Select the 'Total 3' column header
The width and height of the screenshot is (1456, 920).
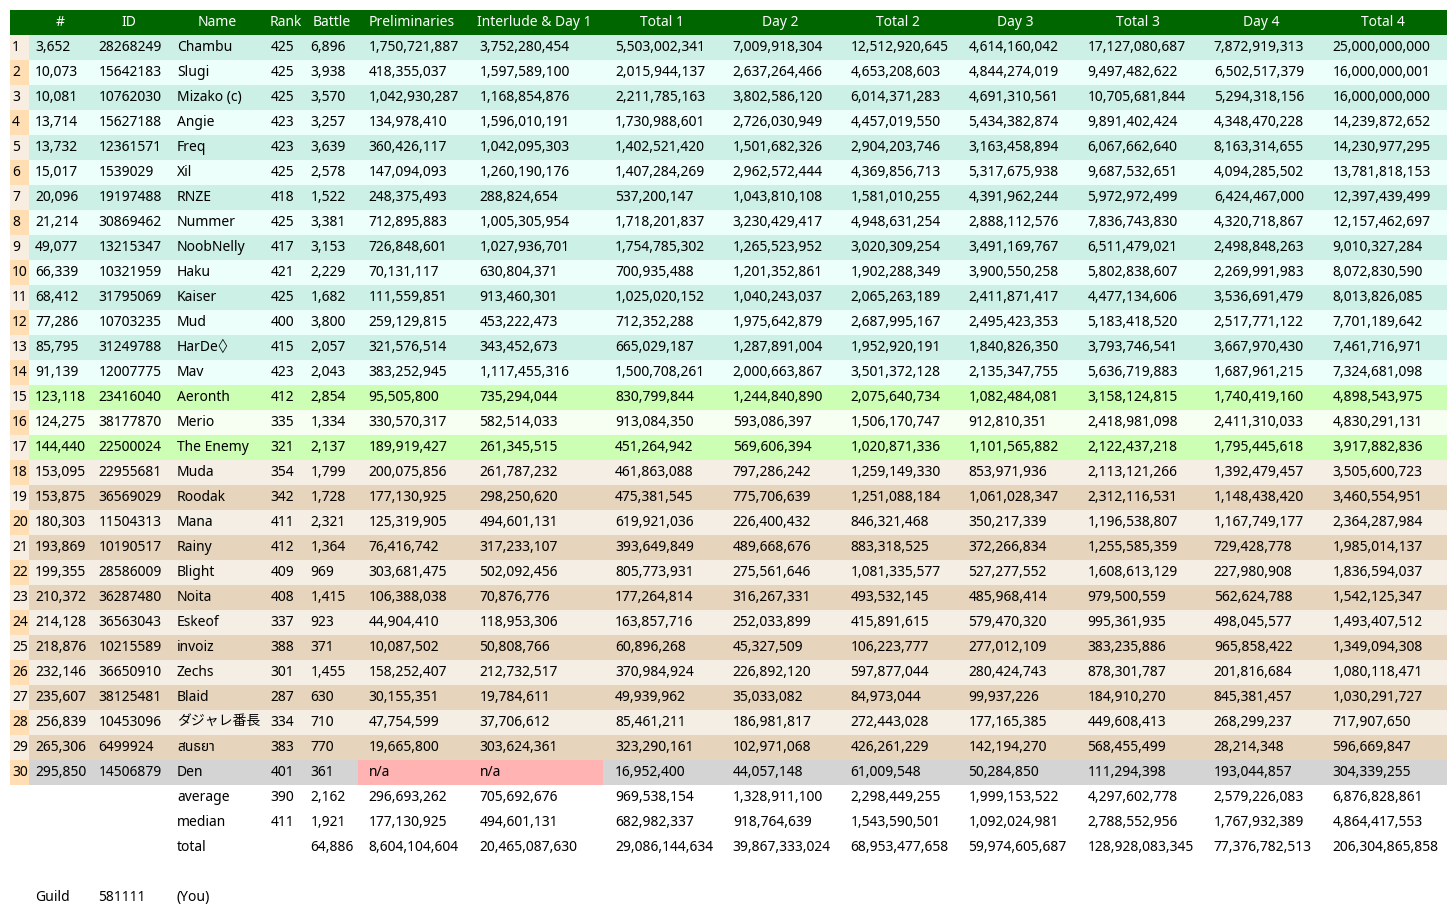point(1138,21)
